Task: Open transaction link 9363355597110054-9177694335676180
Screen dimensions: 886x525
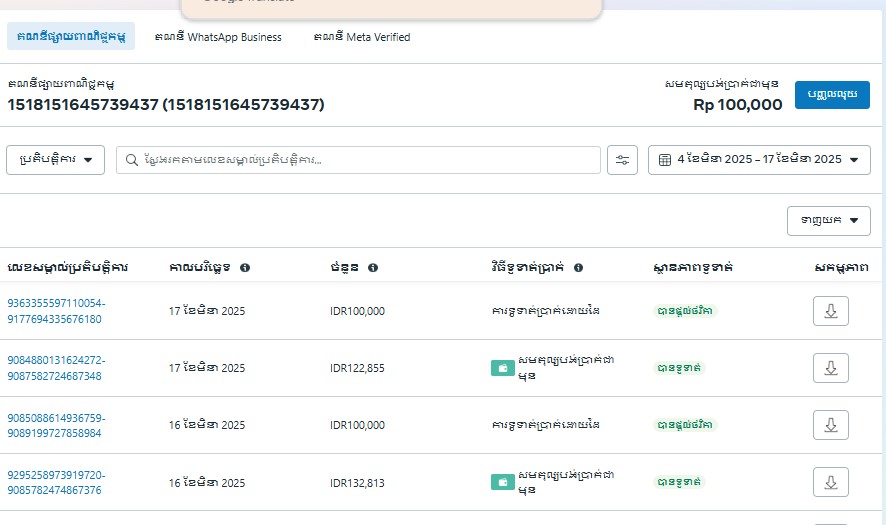Action: [x=56, y=311]
